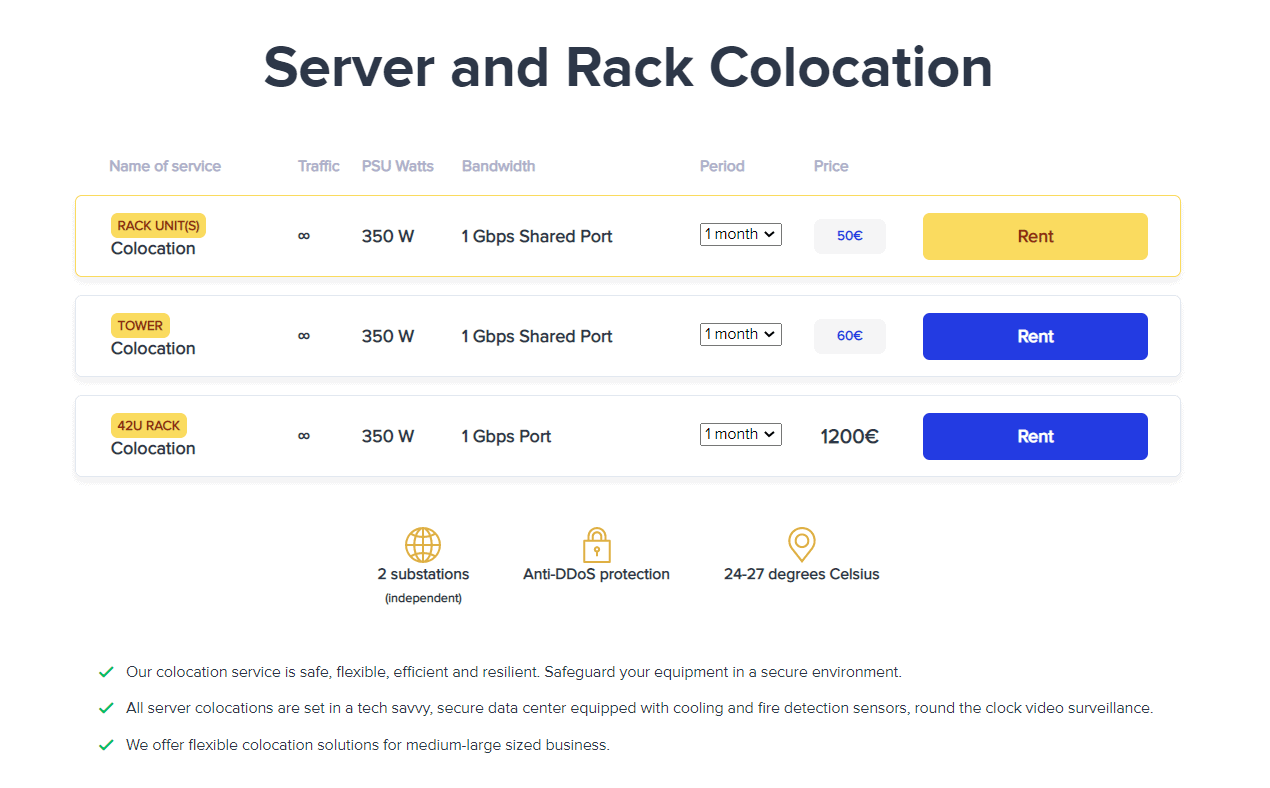Click the padlock Anti-DDoS protection icon
The height and width of the screenshot is (788, 1270).
pyautogui.click(x=597, y=545)
